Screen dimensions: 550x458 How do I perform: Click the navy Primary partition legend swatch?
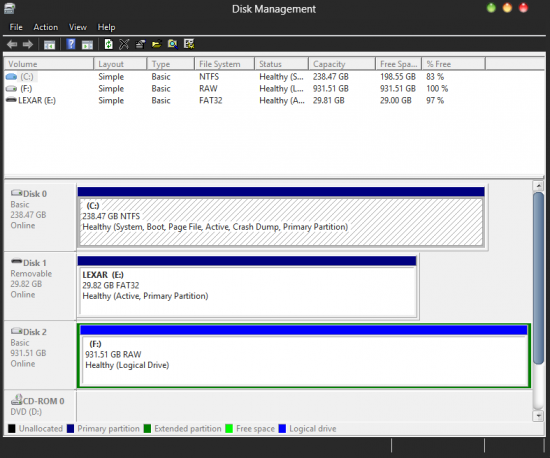tap(71, 429)
